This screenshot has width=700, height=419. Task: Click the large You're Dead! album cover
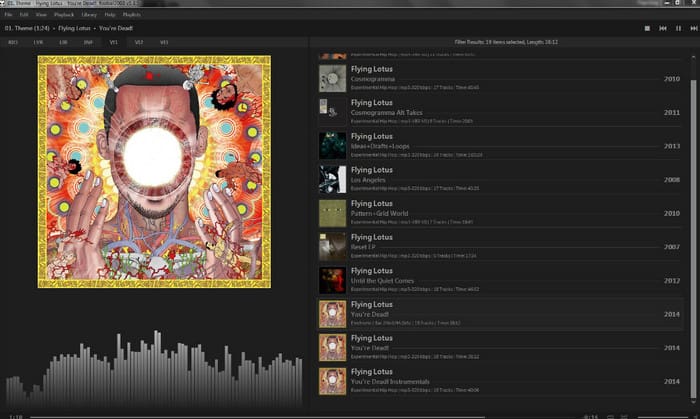click(154, 171)
